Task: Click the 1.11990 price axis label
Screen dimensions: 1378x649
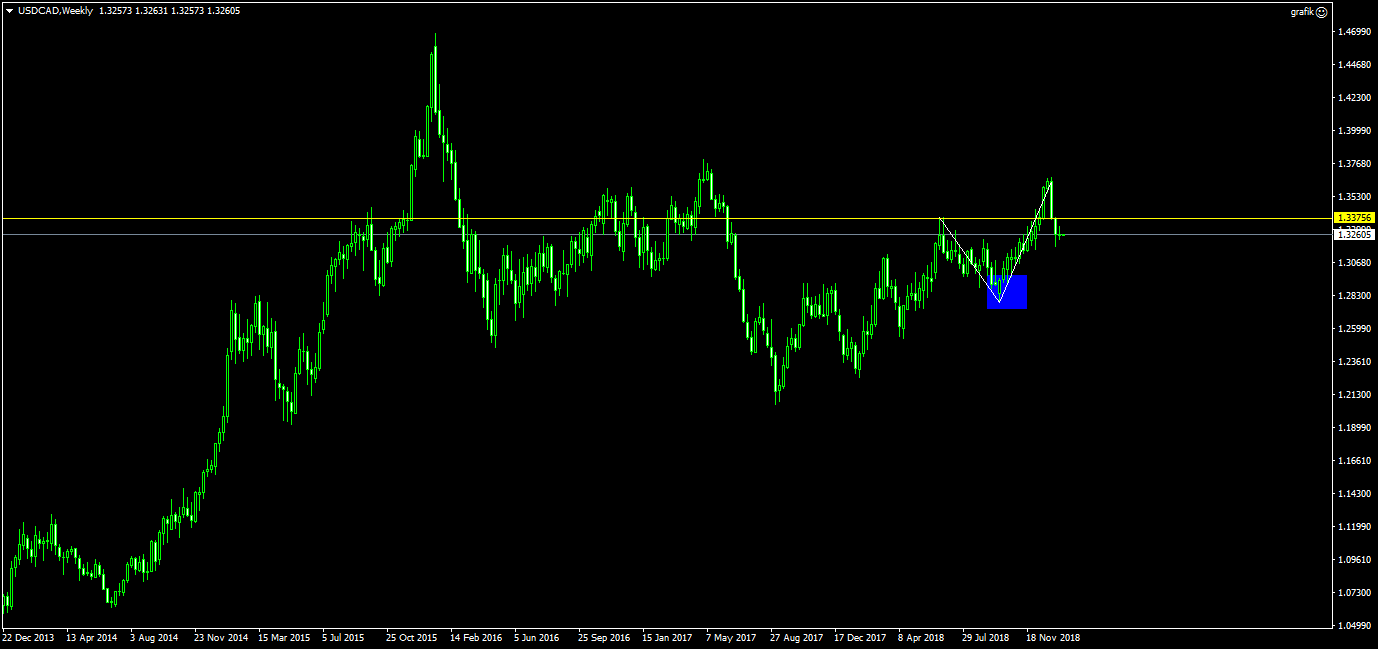Action: 1352,527
